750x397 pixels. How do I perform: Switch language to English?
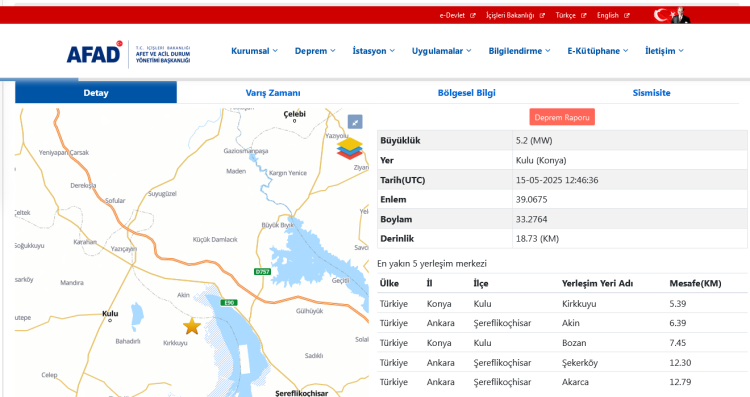click(607, 15)
